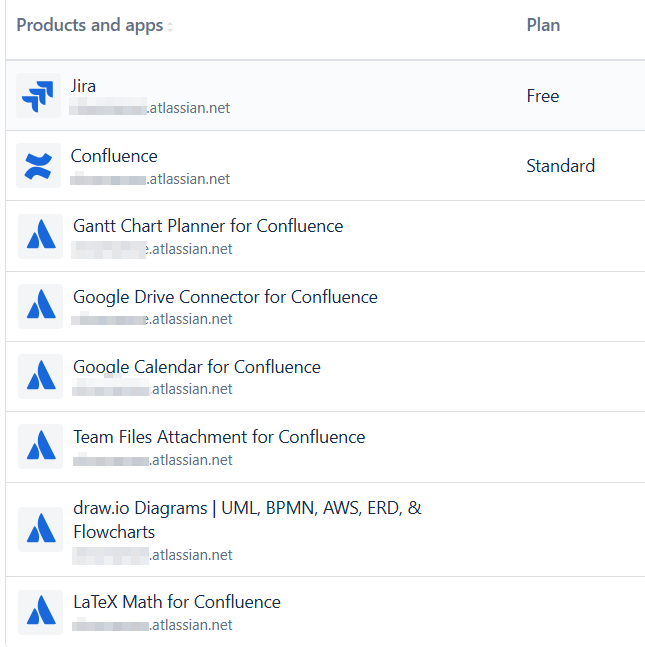Click the Free plan value for Jira
This screenshot has width=645, height=647.
click(543, 96)
